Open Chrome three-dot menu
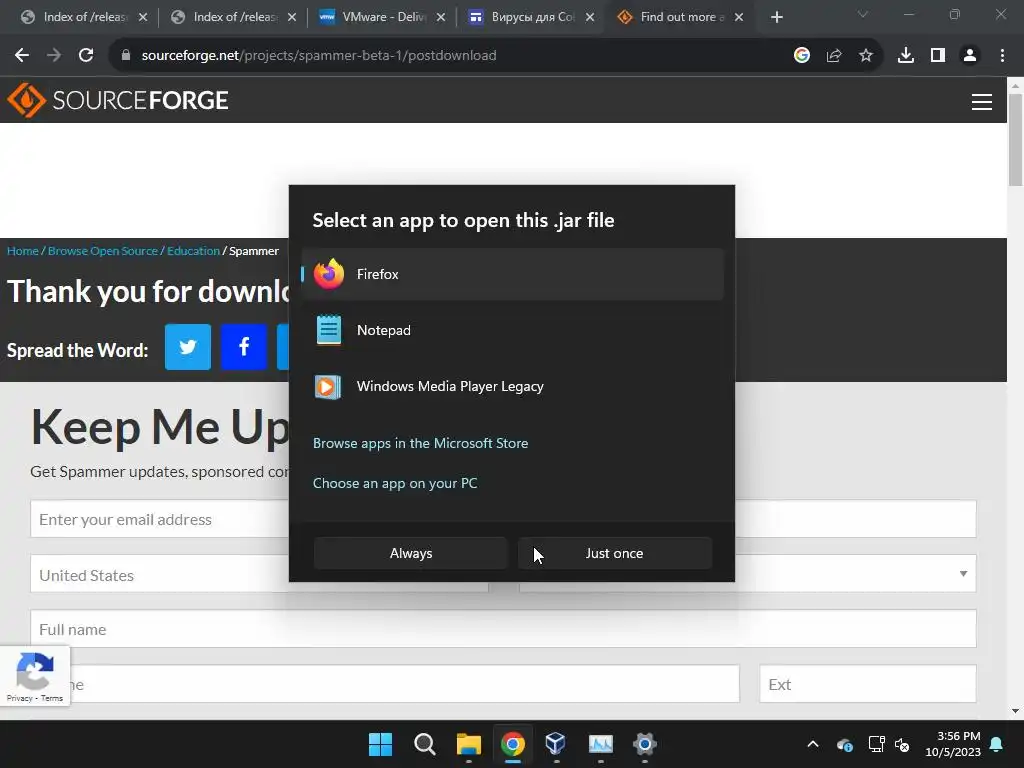The height and width of the screenshot is (768, 1024). (1002, 56)
